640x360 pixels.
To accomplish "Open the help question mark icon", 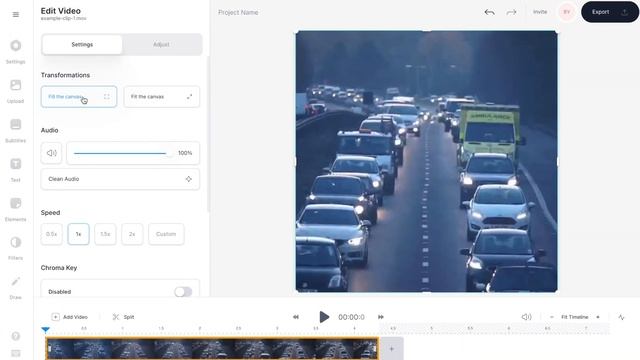I will pyautogui.click(x=16, y=336).
